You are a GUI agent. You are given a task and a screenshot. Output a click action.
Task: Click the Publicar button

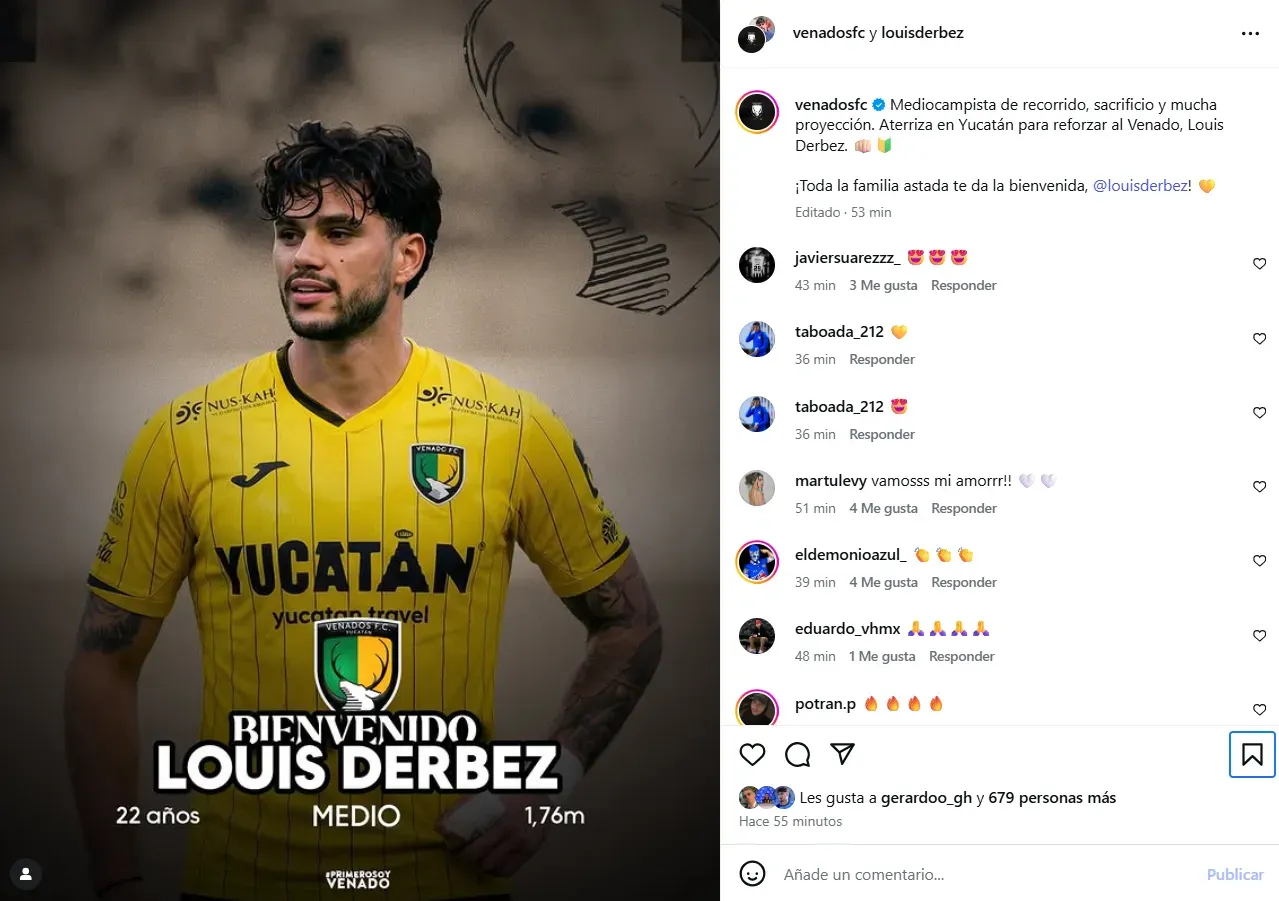coord(1235,874)
